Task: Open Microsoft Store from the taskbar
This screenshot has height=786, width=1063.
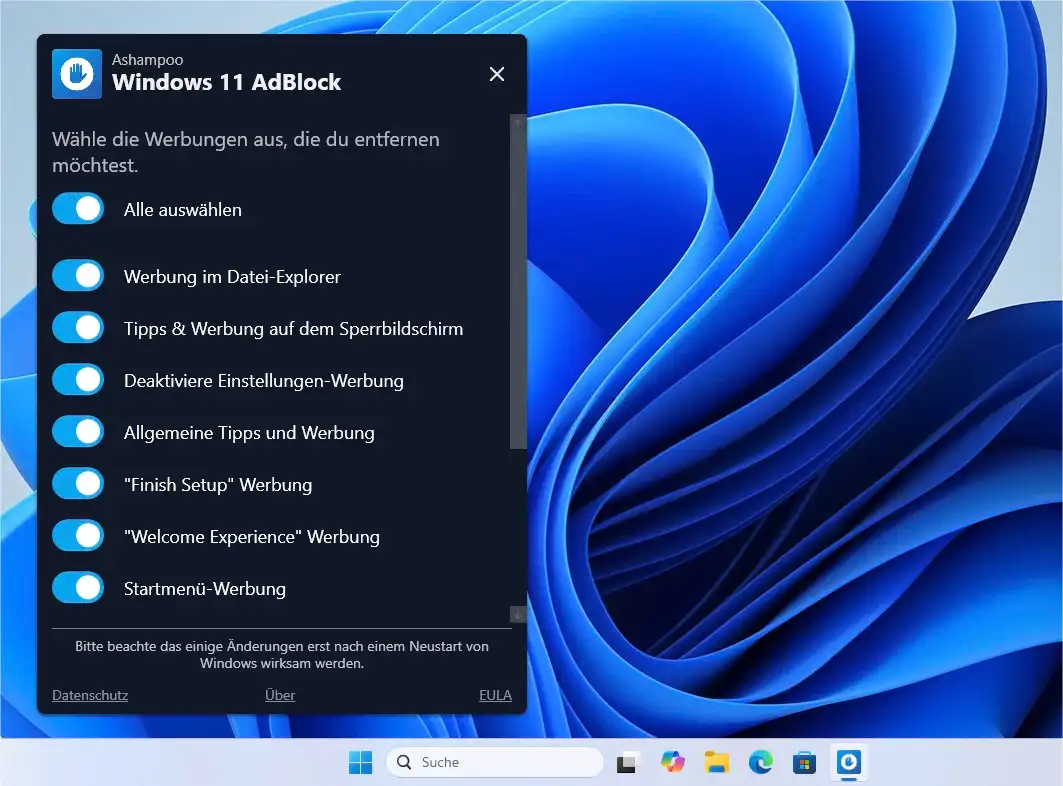Action: 805,762
